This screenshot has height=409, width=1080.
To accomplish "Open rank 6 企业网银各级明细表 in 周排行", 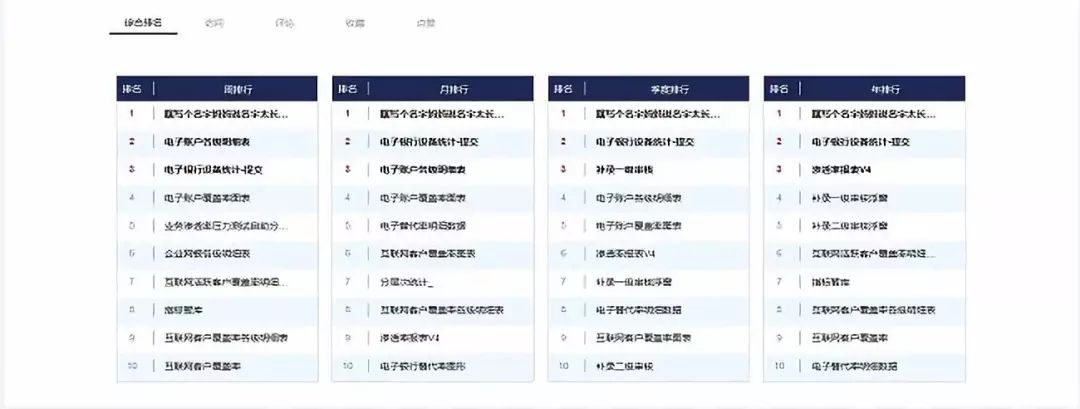I will pyautogui.click(x=207, y=253).
